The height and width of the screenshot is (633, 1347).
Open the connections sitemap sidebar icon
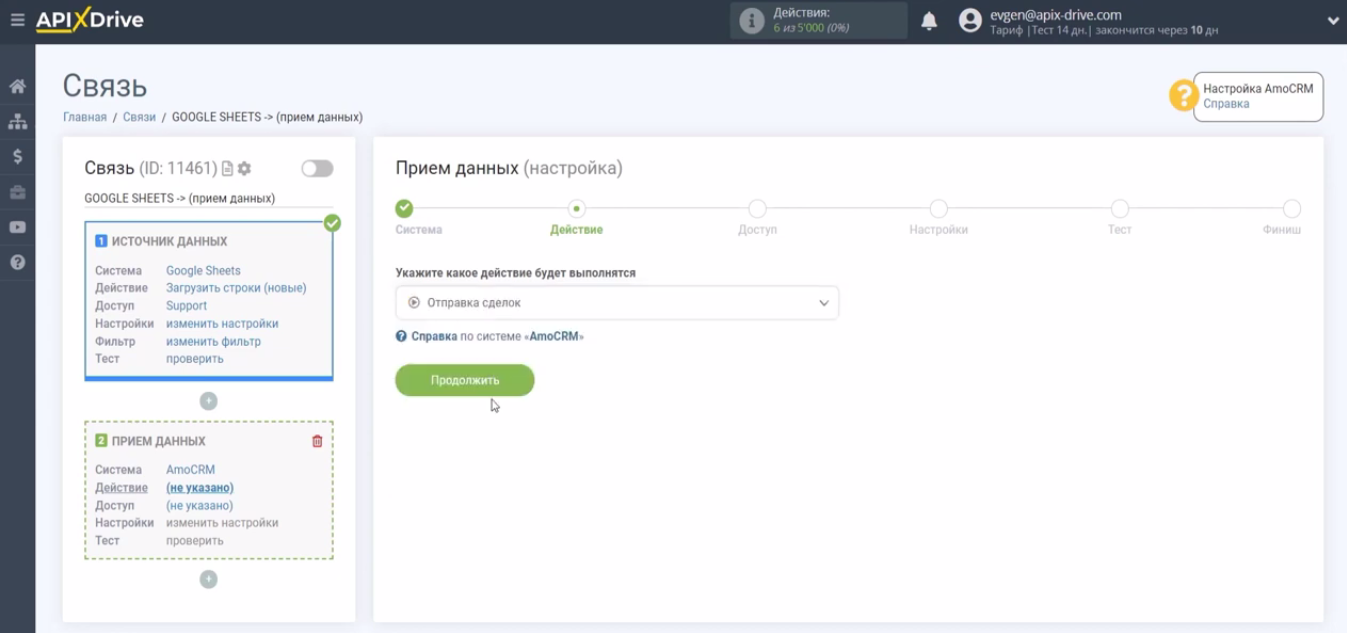tap(17, 121)
